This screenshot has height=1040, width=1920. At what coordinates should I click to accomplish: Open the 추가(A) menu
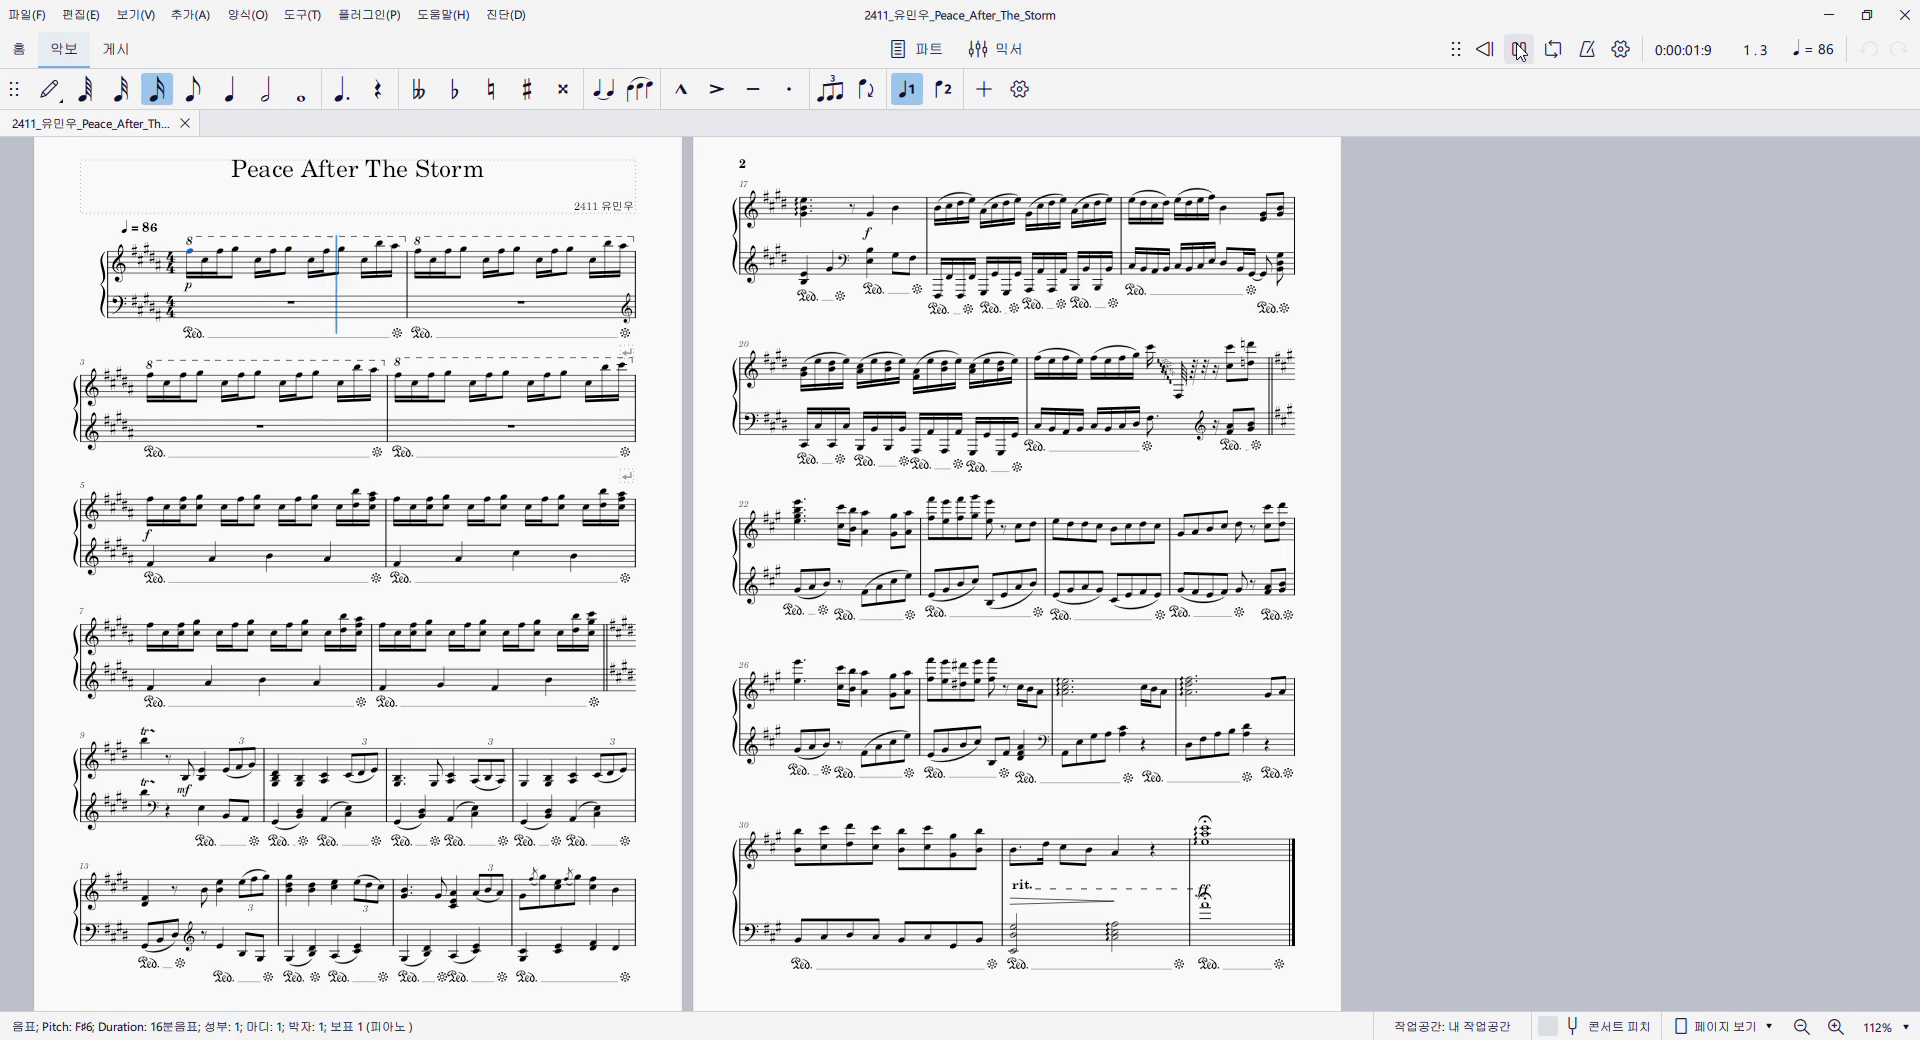[190, 15]
